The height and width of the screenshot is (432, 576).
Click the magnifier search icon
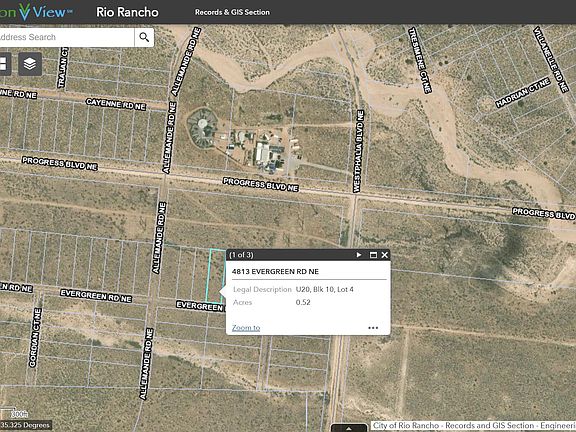(x=144, y=37)
